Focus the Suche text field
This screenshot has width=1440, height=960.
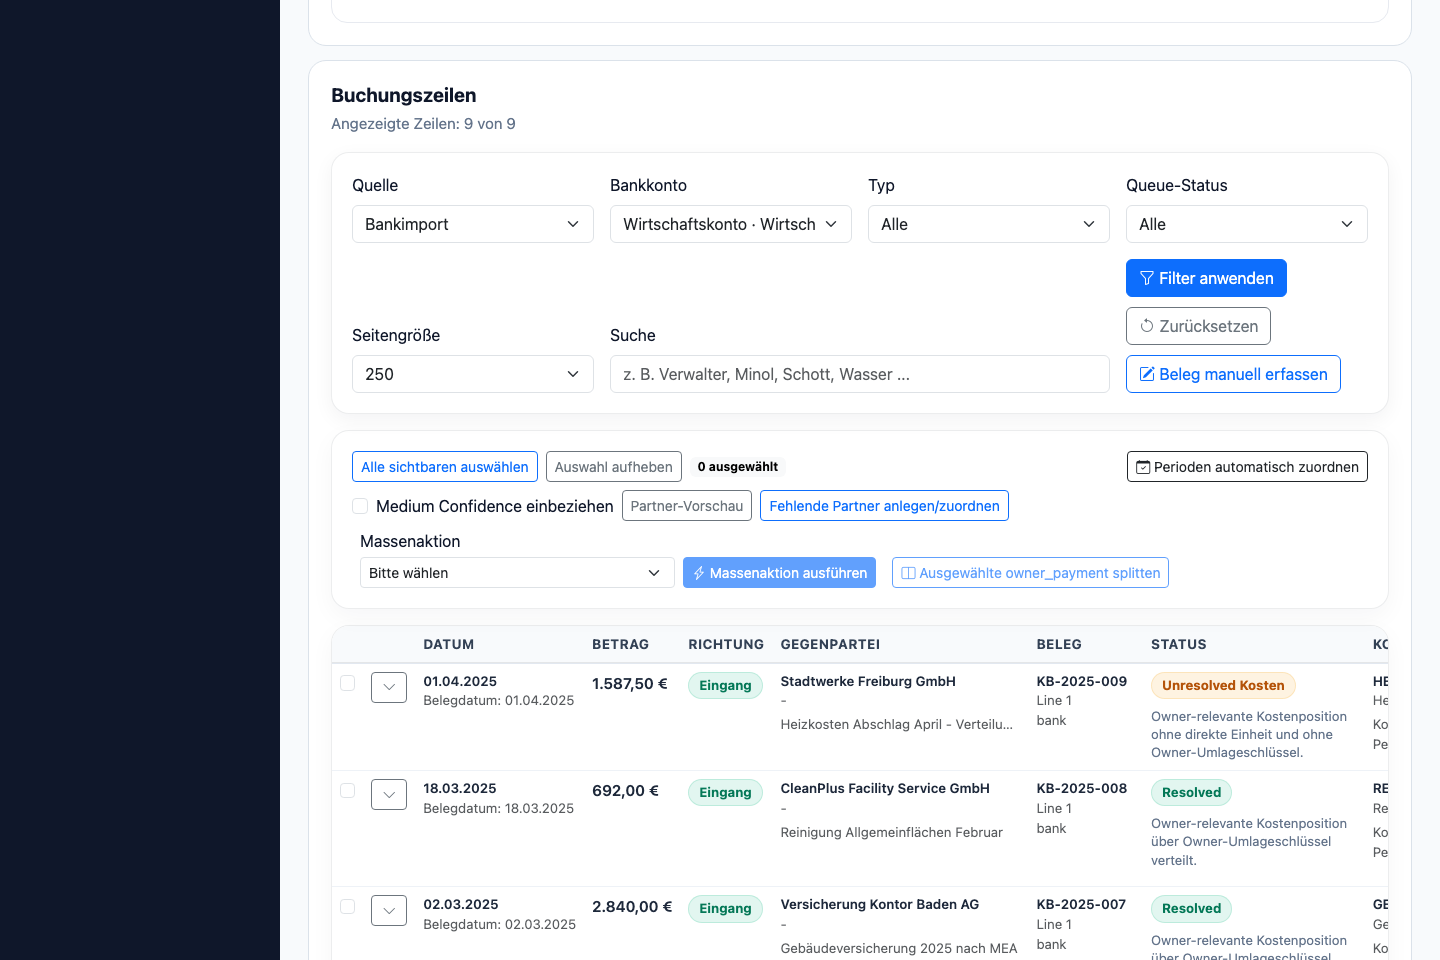[860, 374]
